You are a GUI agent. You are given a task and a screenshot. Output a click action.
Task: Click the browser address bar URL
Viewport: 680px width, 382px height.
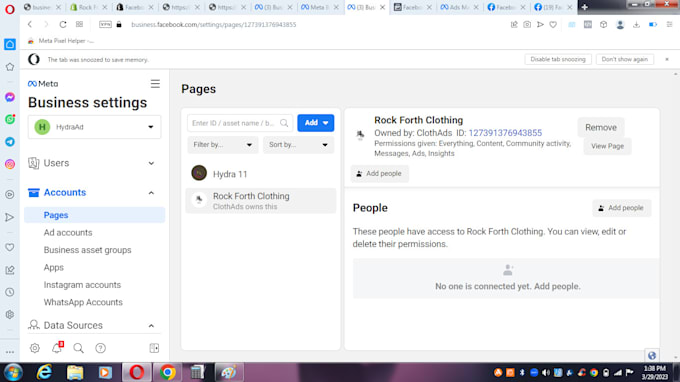click(214, 25)
